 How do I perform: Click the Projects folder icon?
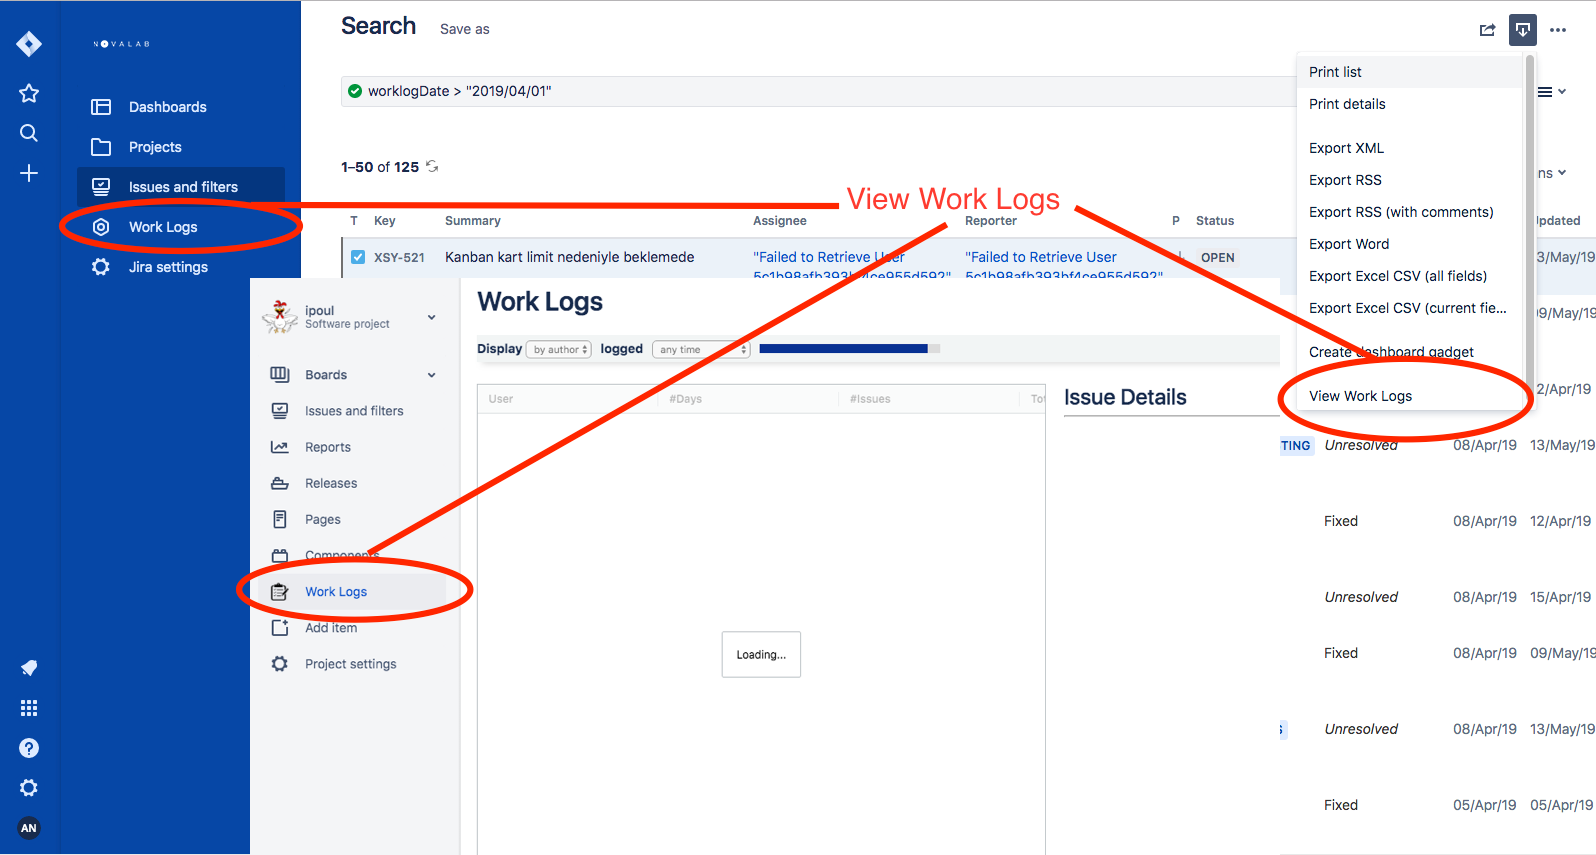click(x=101, y=147)
